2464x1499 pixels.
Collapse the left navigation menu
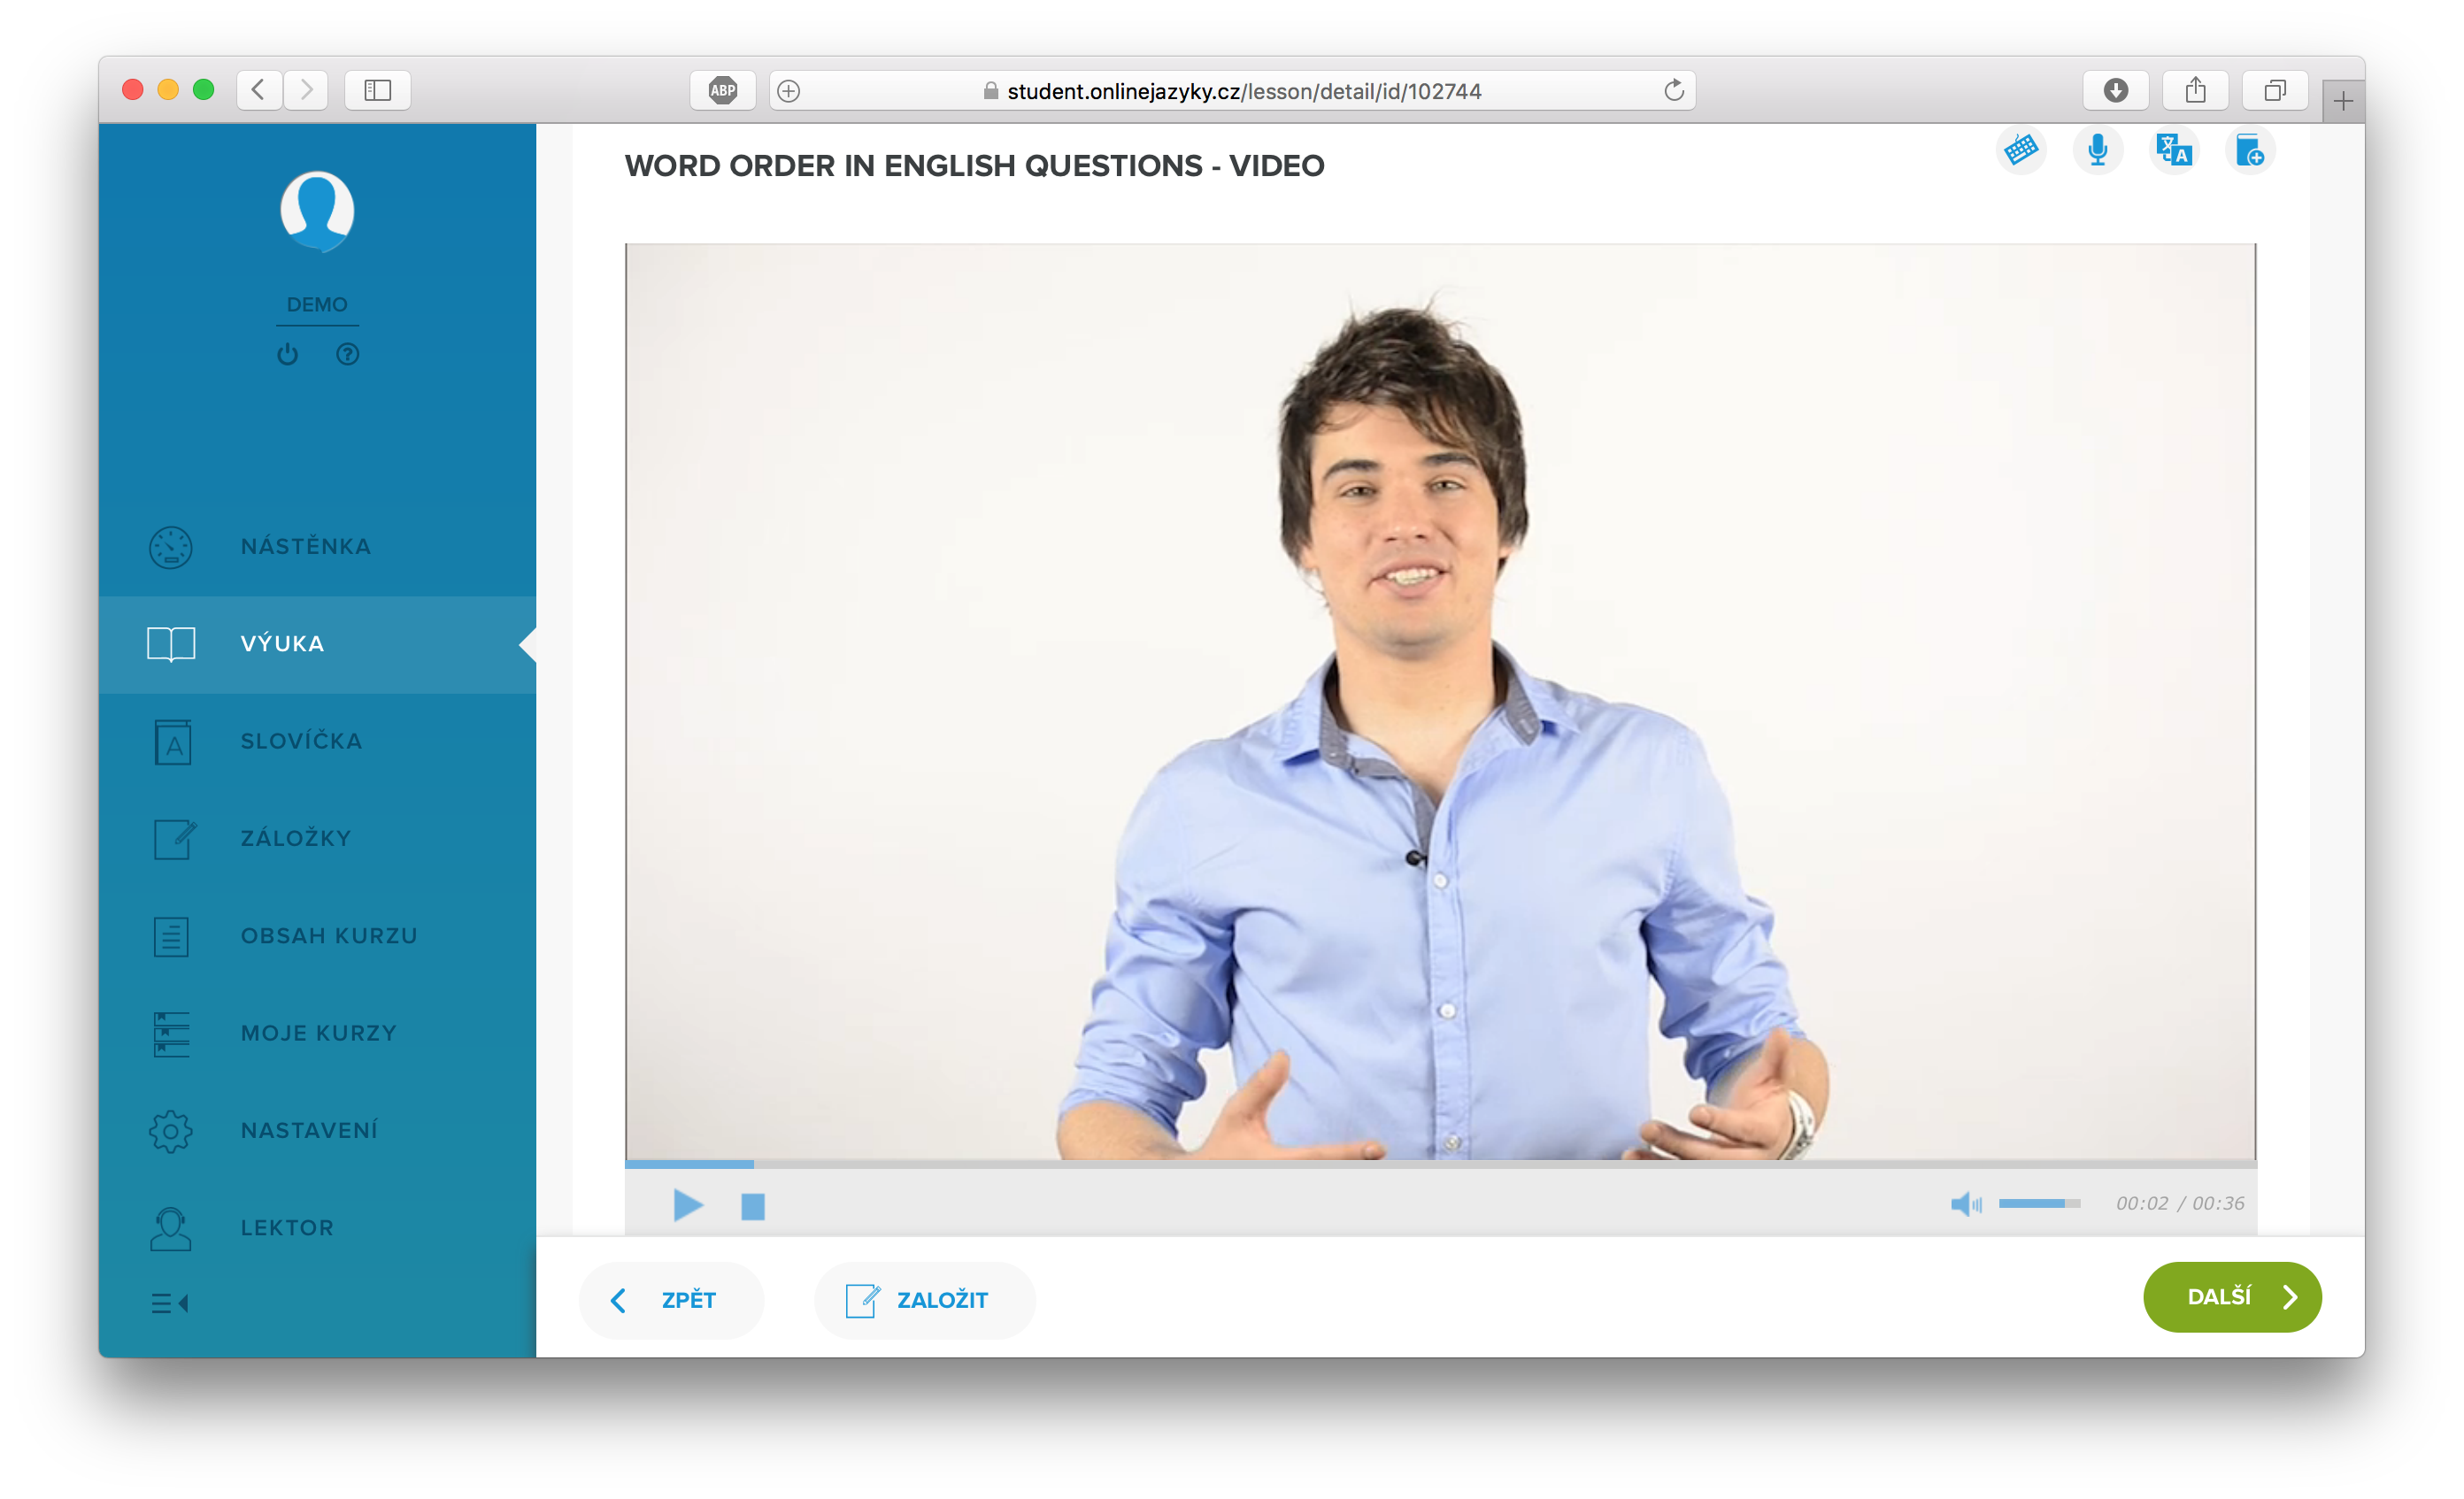[170, 1303]
